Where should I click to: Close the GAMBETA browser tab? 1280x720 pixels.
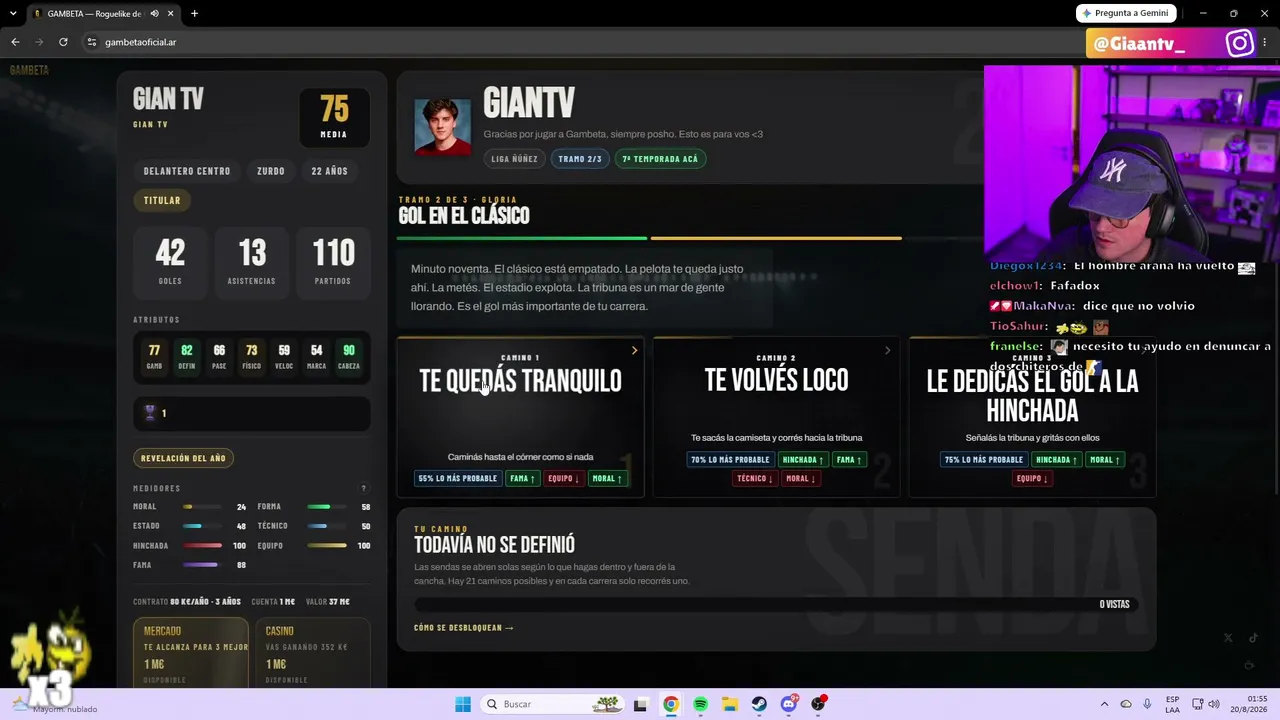pyautogui.click(x=171, y=14)
